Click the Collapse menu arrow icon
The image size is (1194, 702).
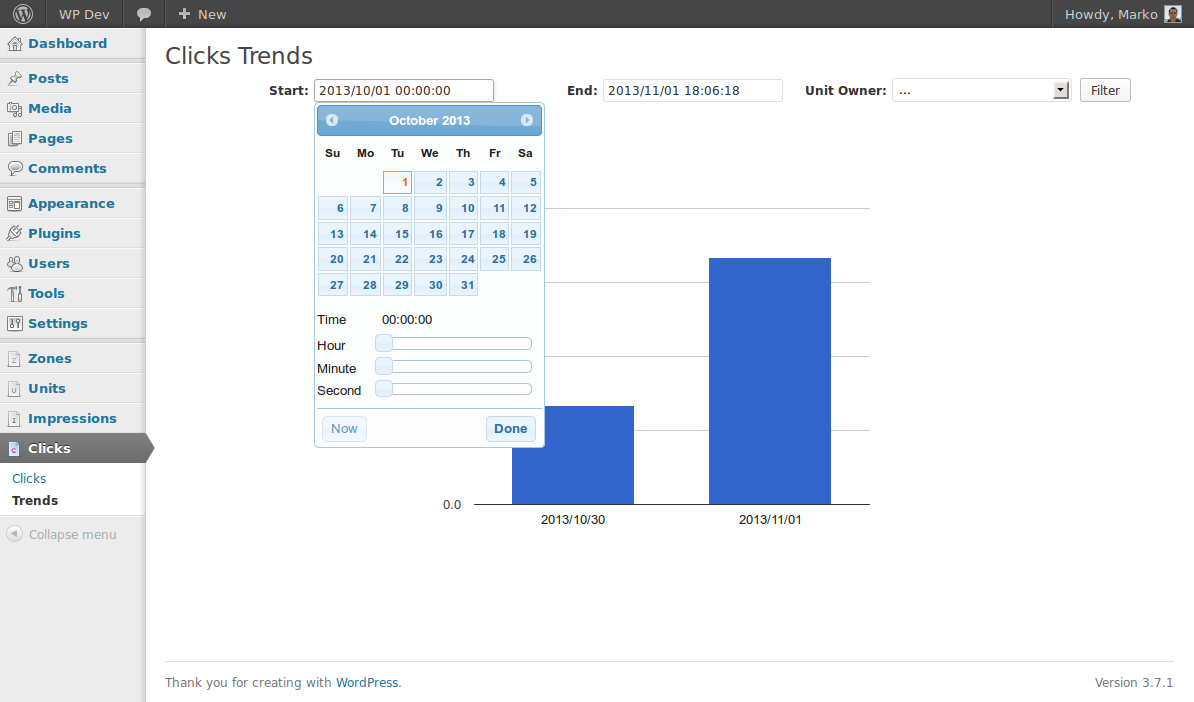coord(14,534)
